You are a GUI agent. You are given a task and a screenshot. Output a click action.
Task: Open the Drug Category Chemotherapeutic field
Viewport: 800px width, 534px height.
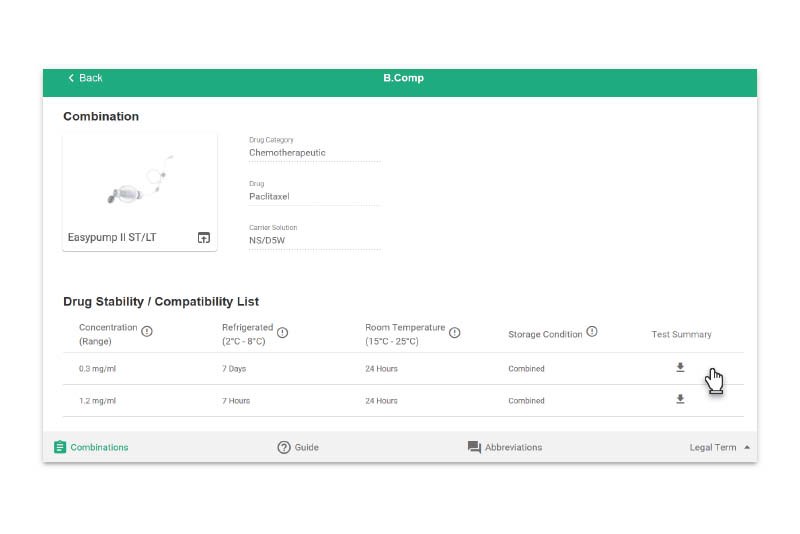(315, 149)
